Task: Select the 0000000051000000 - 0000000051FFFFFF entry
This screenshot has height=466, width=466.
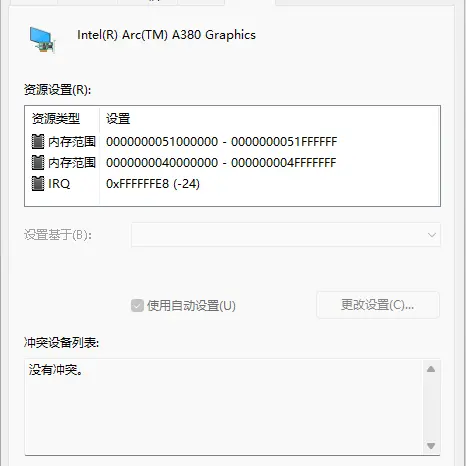Action: [221, 142]
